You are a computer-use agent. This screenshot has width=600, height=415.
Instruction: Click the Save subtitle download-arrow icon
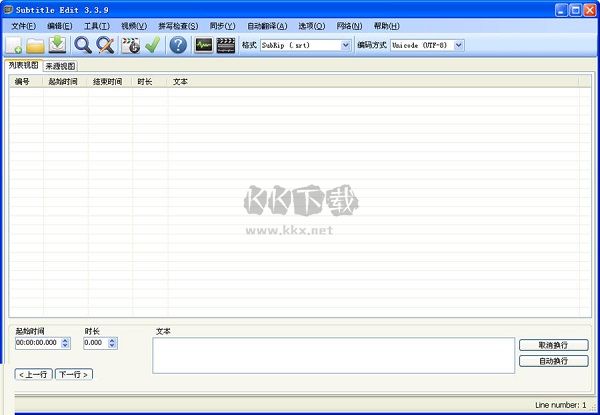click(x=57, y=45)
